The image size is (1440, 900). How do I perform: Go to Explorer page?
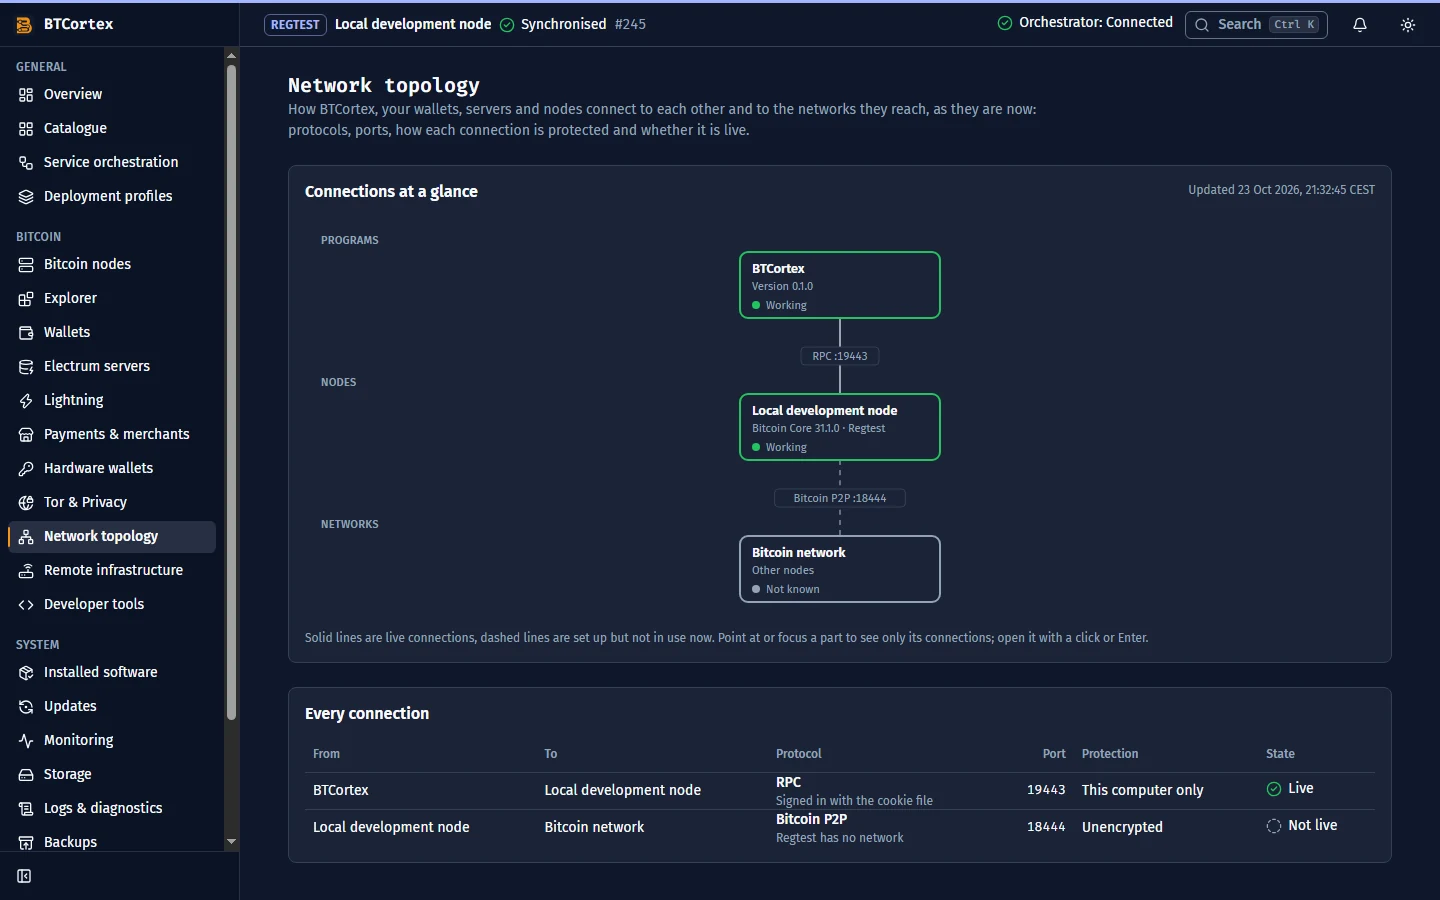pyautogui.click(x=112, y=298)
